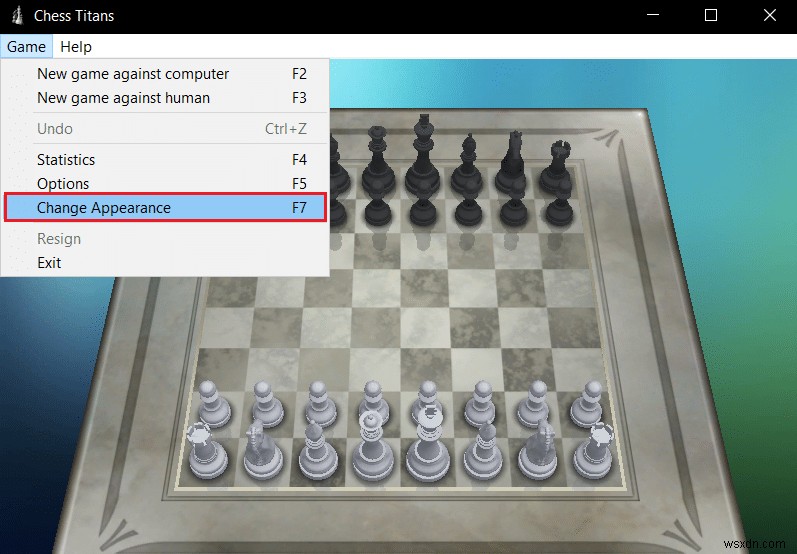Screen dimensions: 797x554
Task: Click the Chess Titans title bar icon
Action: [x=18, y=15]
